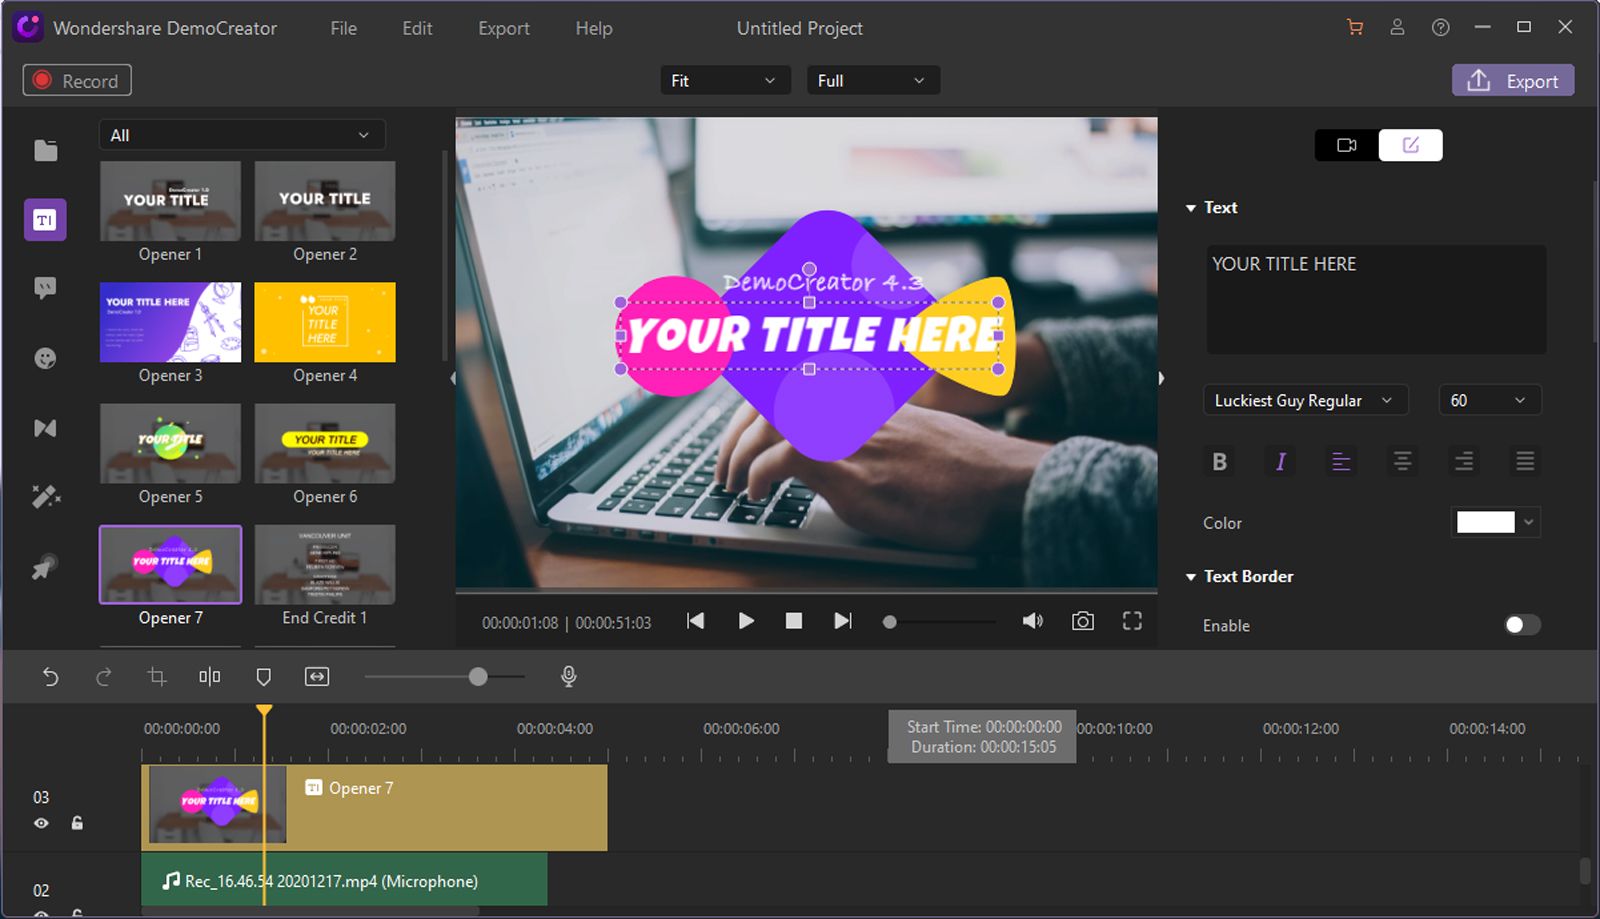
Task: Open the font size dropdown
Action: click(1489, 400)
